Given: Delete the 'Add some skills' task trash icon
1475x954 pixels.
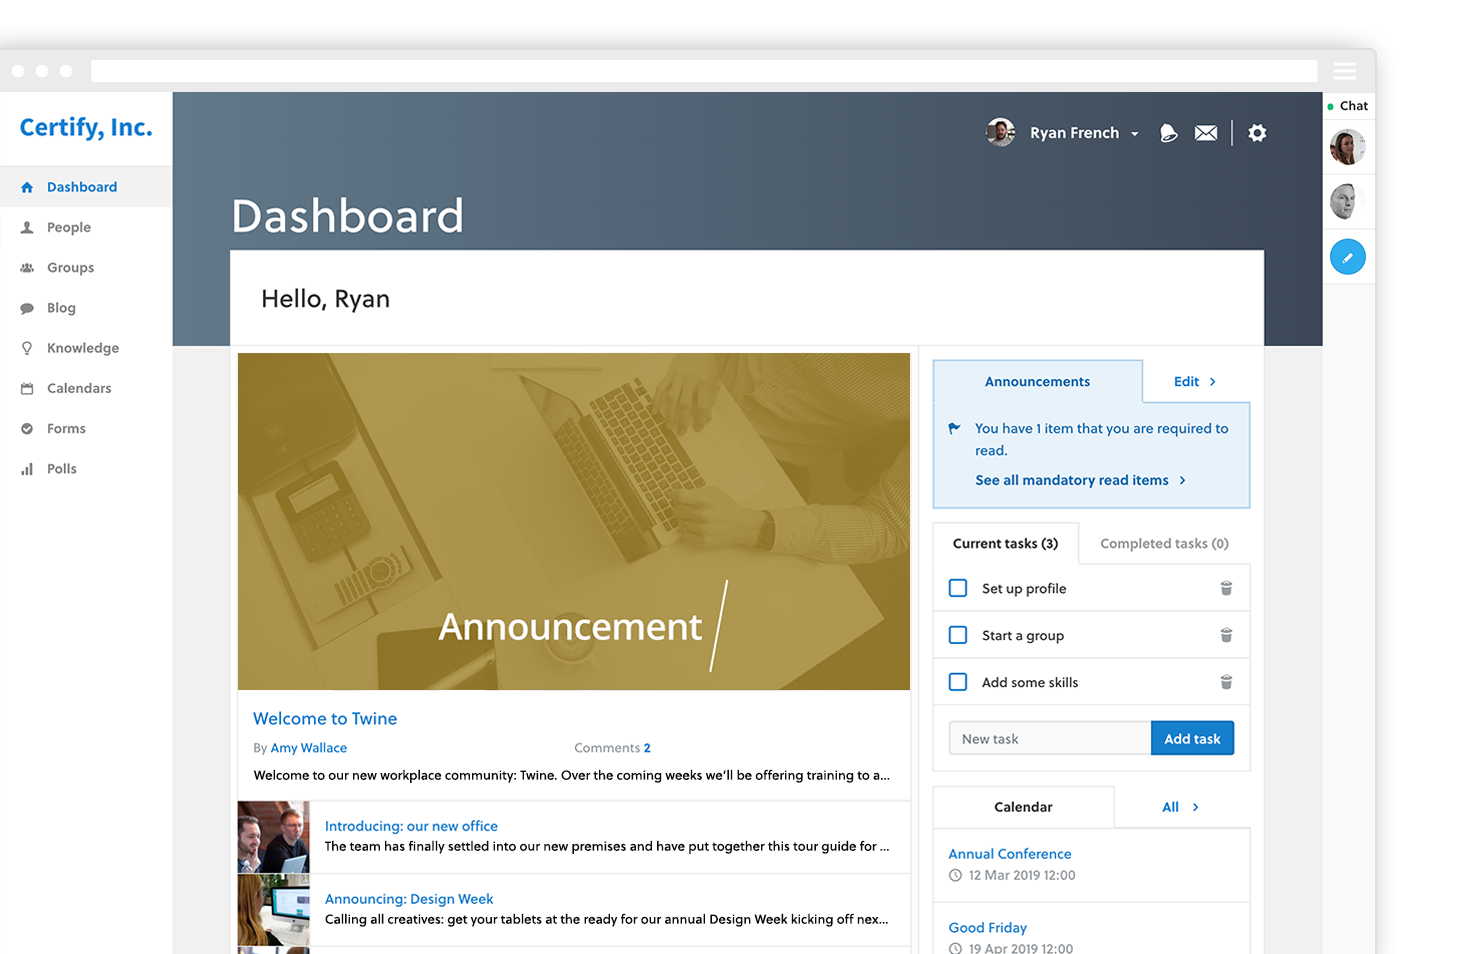Looking at the screenshot, I should (1226, 682).
